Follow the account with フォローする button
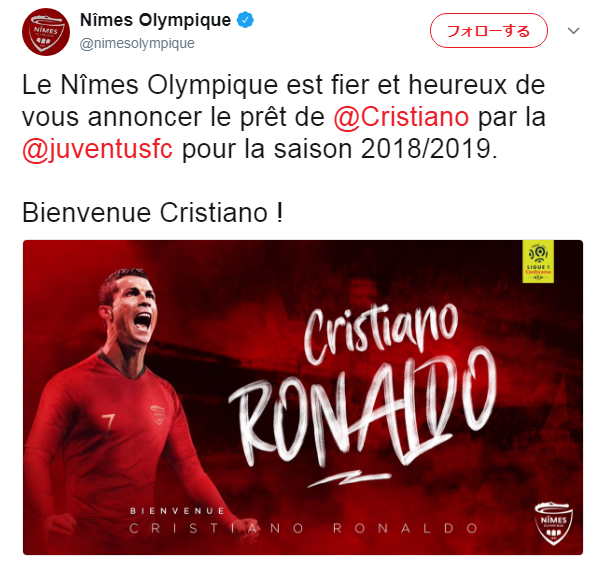Image resolution: width=603 pixels, height=562 pixels. pyautogui.click(x=488, y=30)
